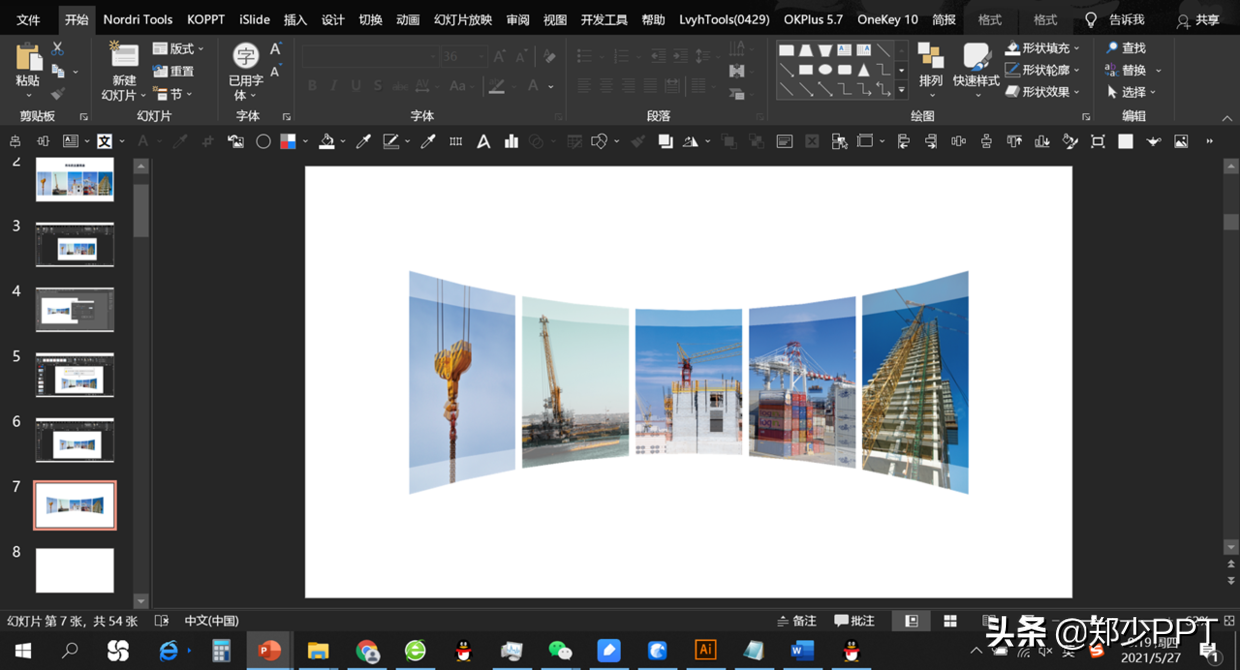Click the 共享 share button

click(x=1199, y=20)
